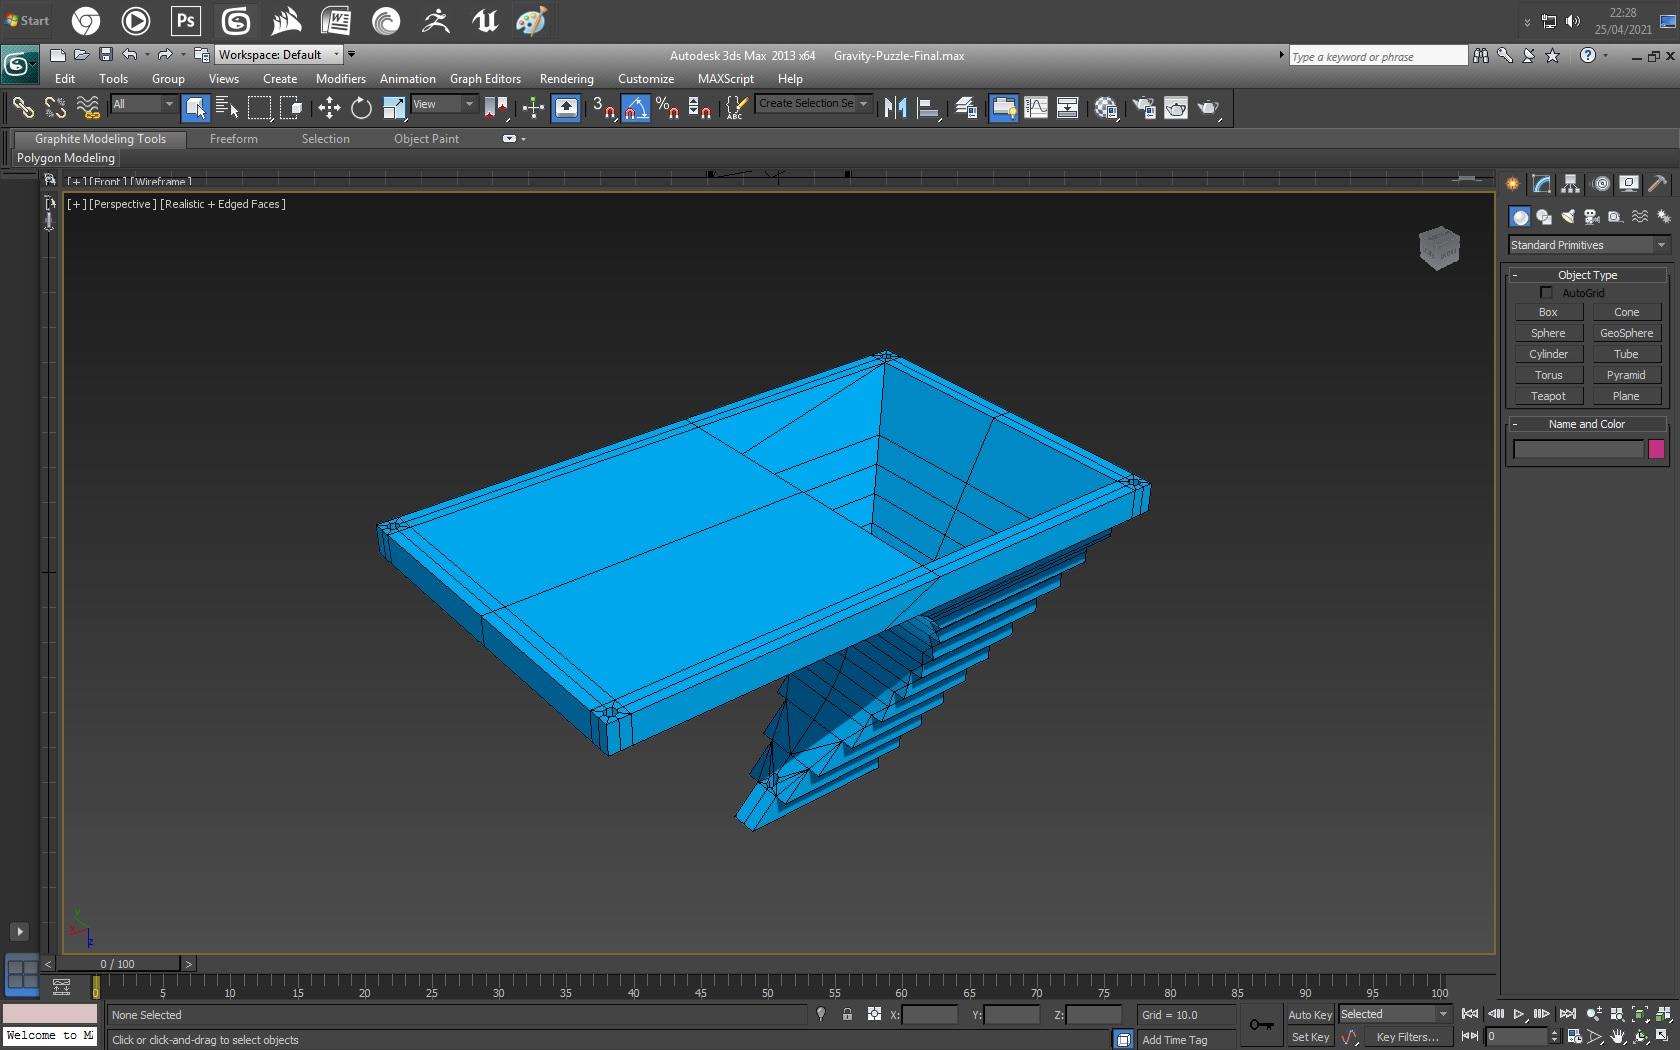This screenshot has height=1050, width=1680.
Task: Open the Schematic View
Action: [1067, 108]
